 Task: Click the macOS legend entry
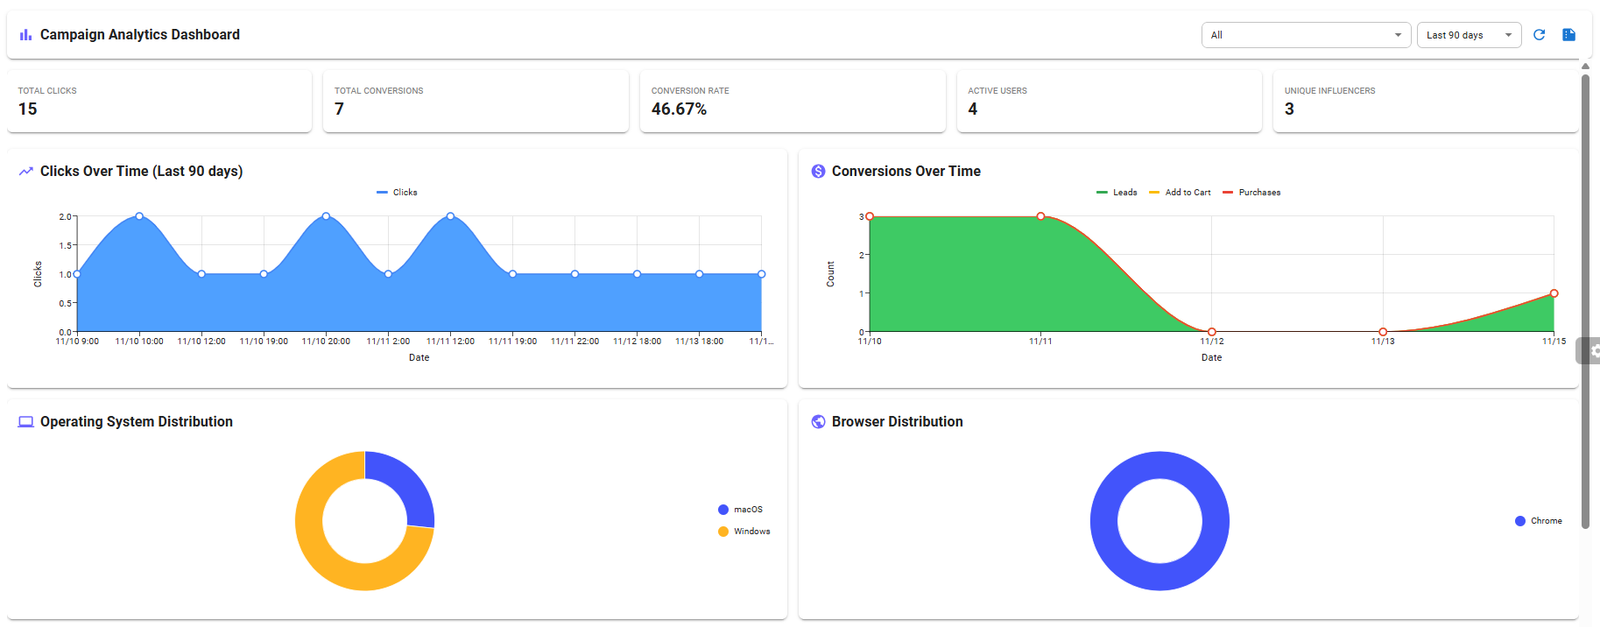tap(740, 510)
